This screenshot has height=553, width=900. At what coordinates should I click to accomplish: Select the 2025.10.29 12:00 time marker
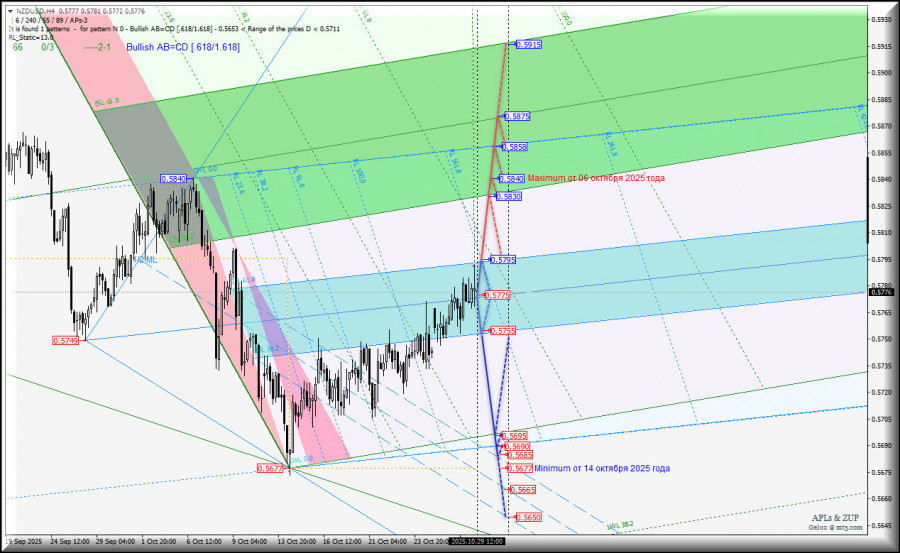click(478, 542)
